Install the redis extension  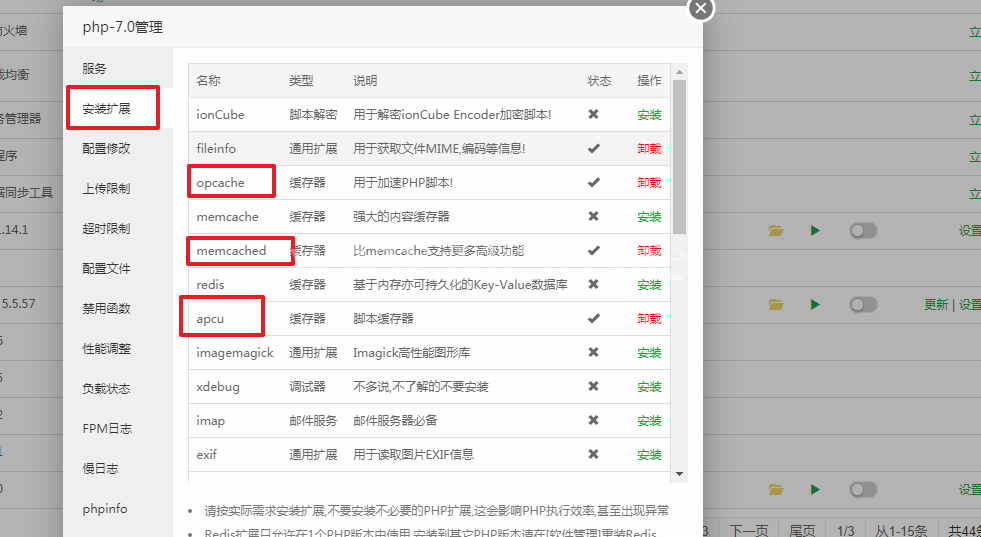pos(649,285)
